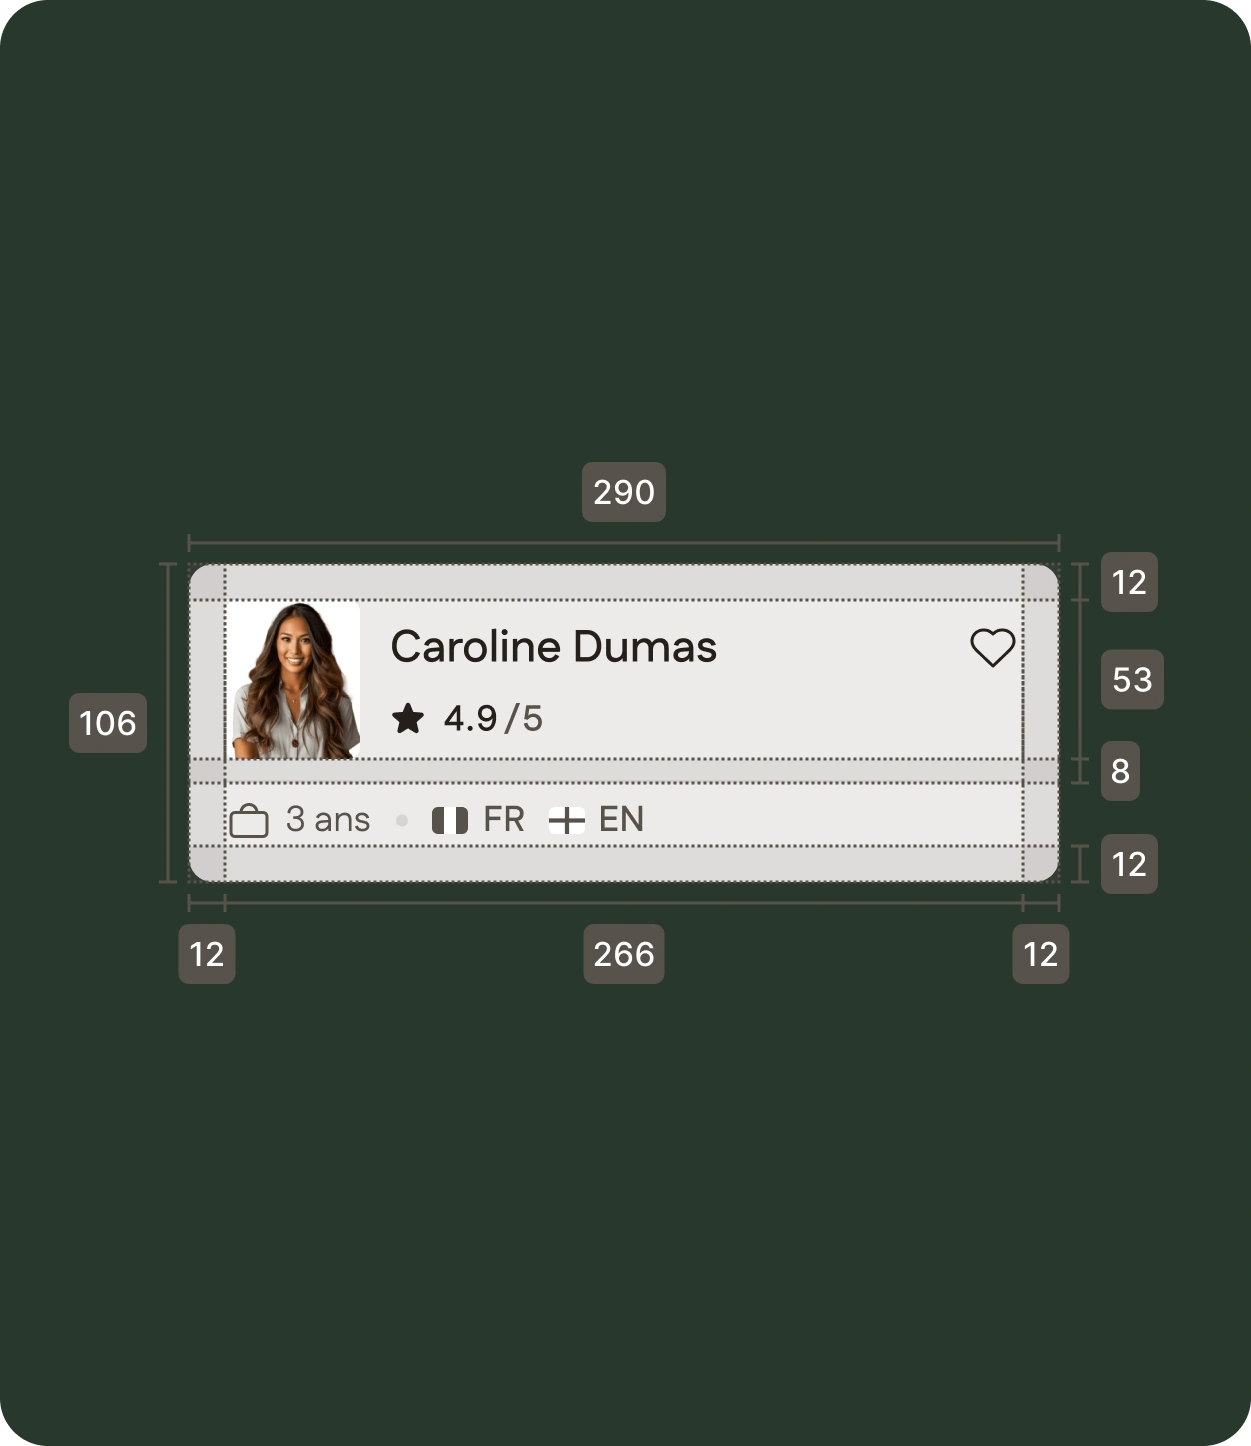
Task: Select the 266 inner width badge
Action: pos(624,954)
